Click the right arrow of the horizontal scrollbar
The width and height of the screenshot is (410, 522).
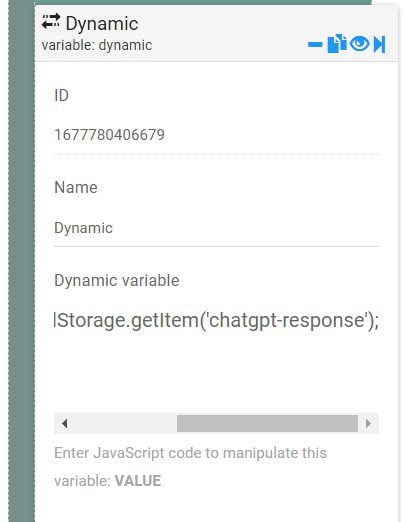coord(368,423)
